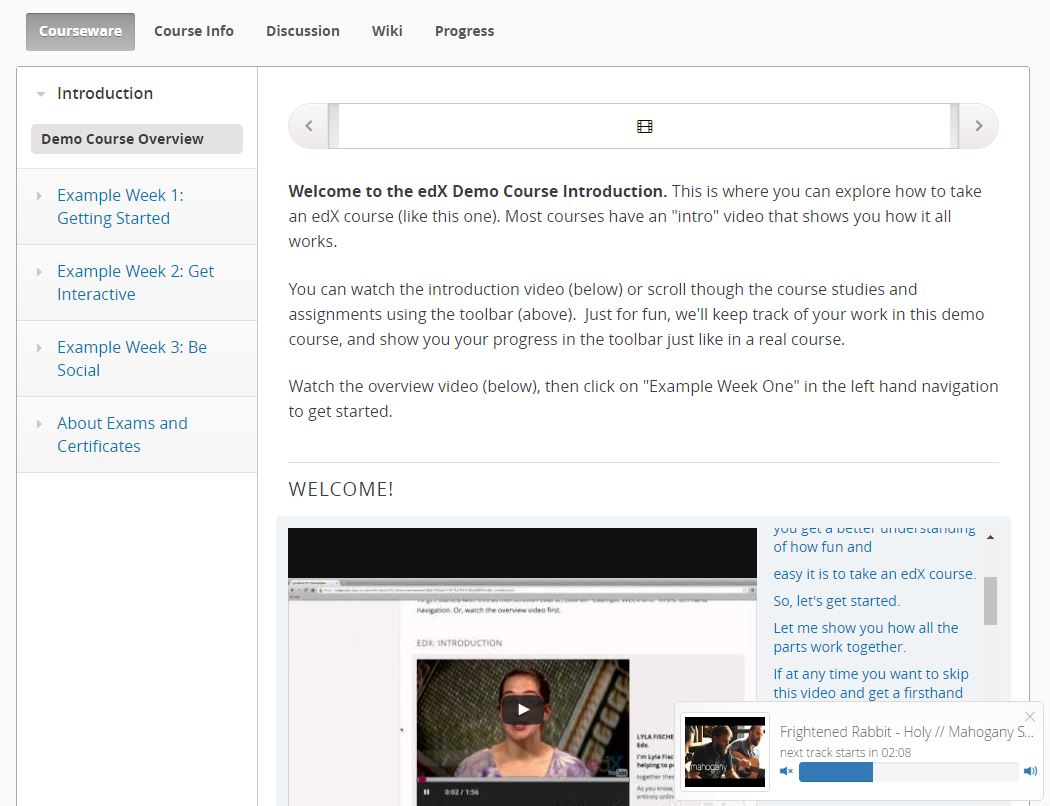Click the video unit icon in sequence bar
Viewport: 1050px width, 806px height.
pyautogui.click(x=644, y=126)
